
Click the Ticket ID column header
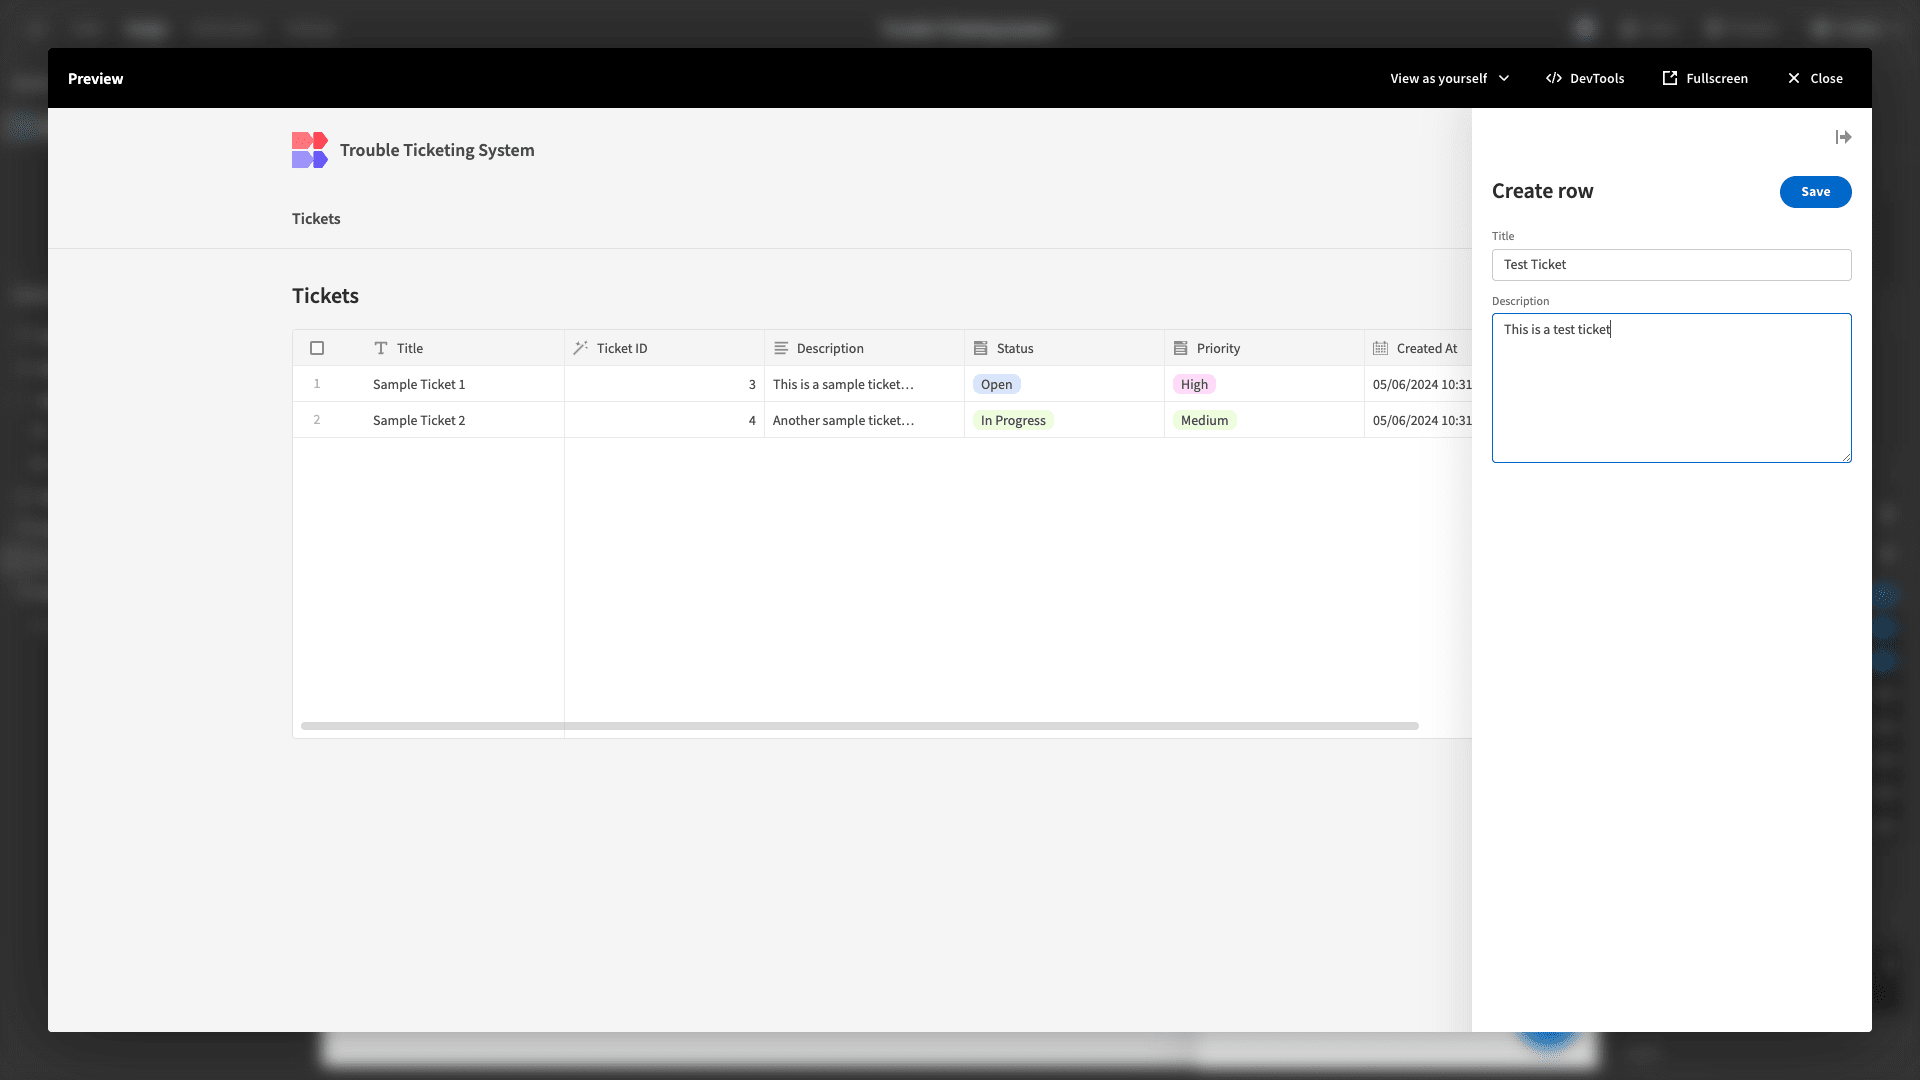coord(664,348)
